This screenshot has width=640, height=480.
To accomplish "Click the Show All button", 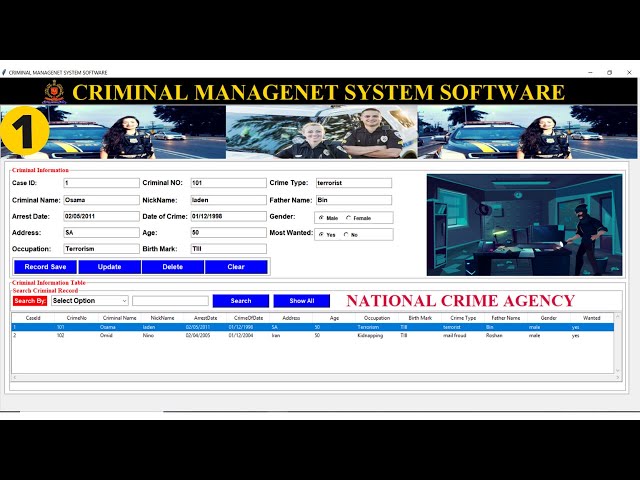I will pyautogui.click(x=302, y=301).
